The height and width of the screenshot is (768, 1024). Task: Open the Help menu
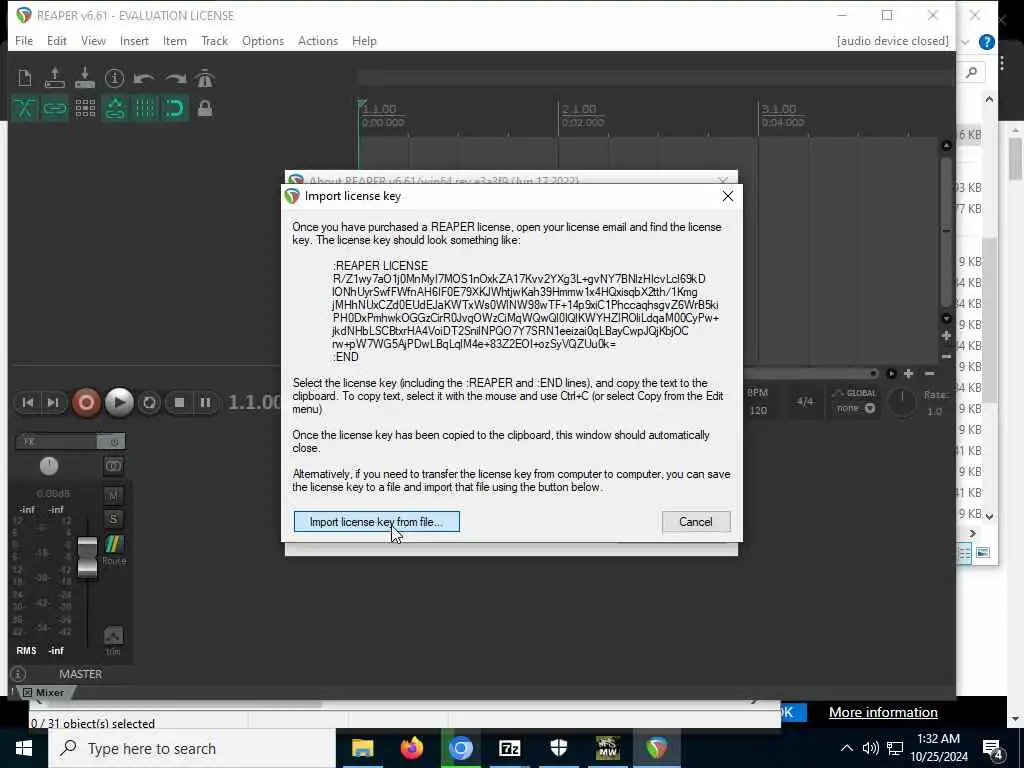pos(364,40)
